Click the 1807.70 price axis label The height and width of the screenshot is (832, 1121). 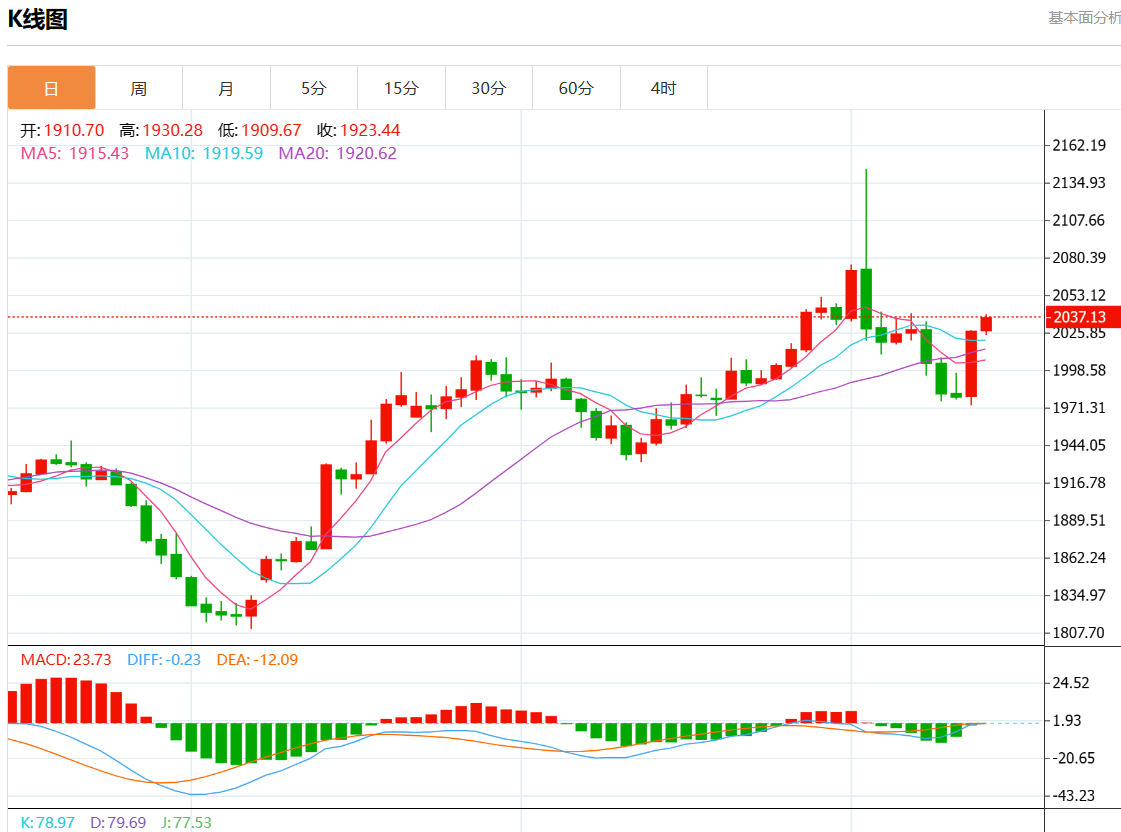click(x=1079, y=633)
